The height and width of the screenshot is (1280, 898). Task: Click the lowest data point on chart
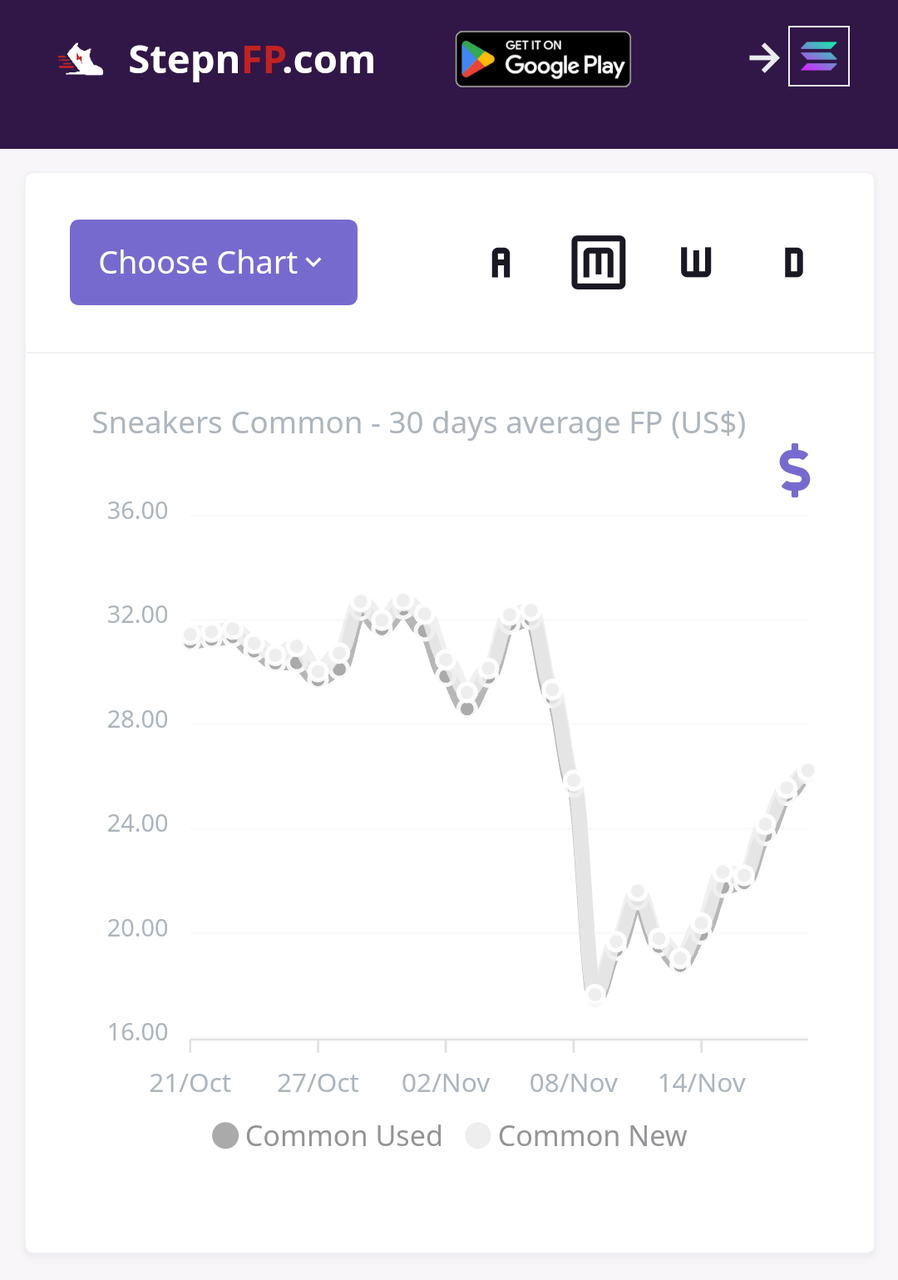(x=596, y=994)
